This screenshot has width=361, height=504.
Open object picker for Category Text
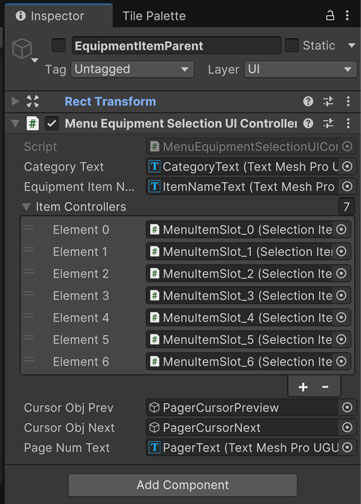coord(347,166)
